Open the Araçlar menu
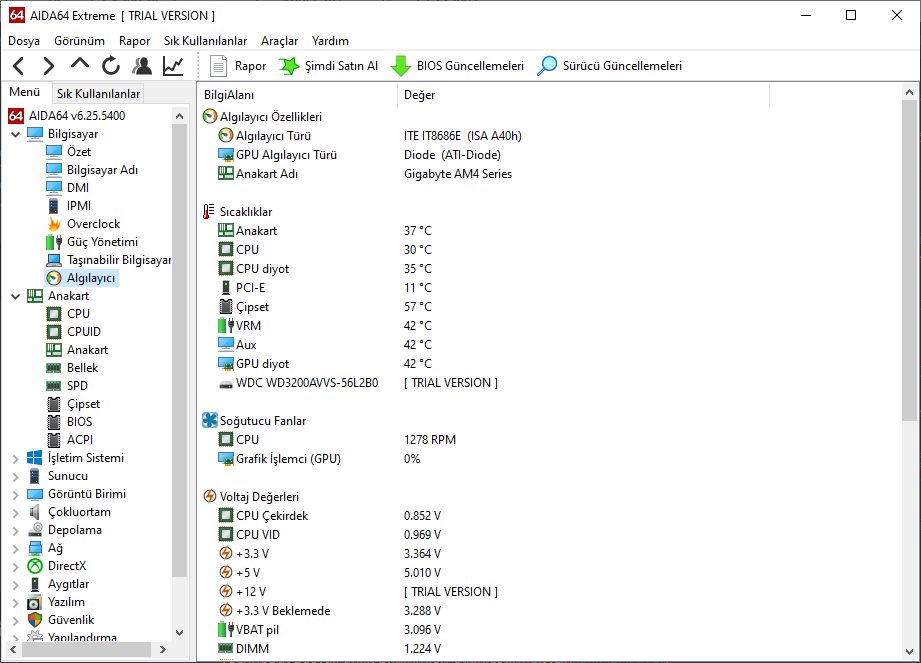 (x=280, y=41)
